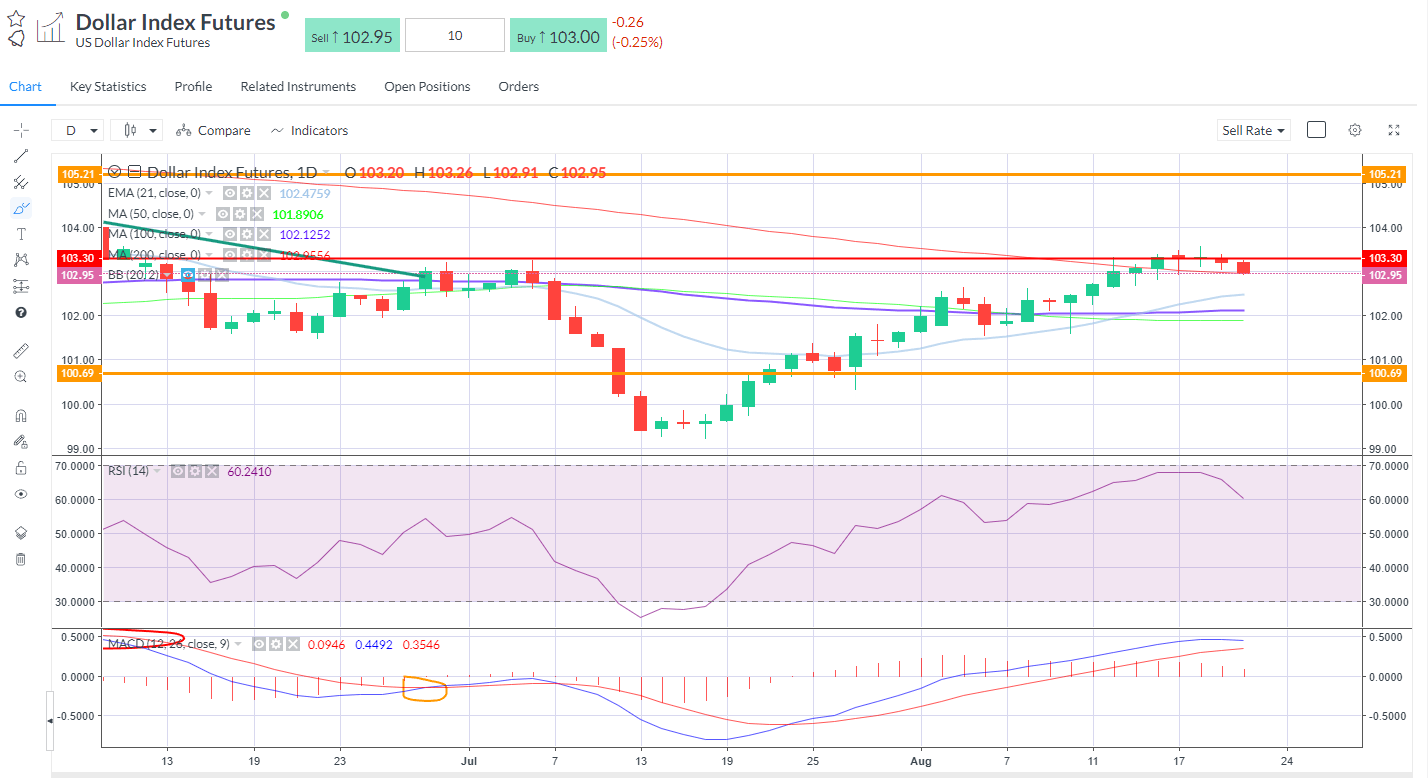Toggle MACD indicator visibility eye

[x=260, y=644]
